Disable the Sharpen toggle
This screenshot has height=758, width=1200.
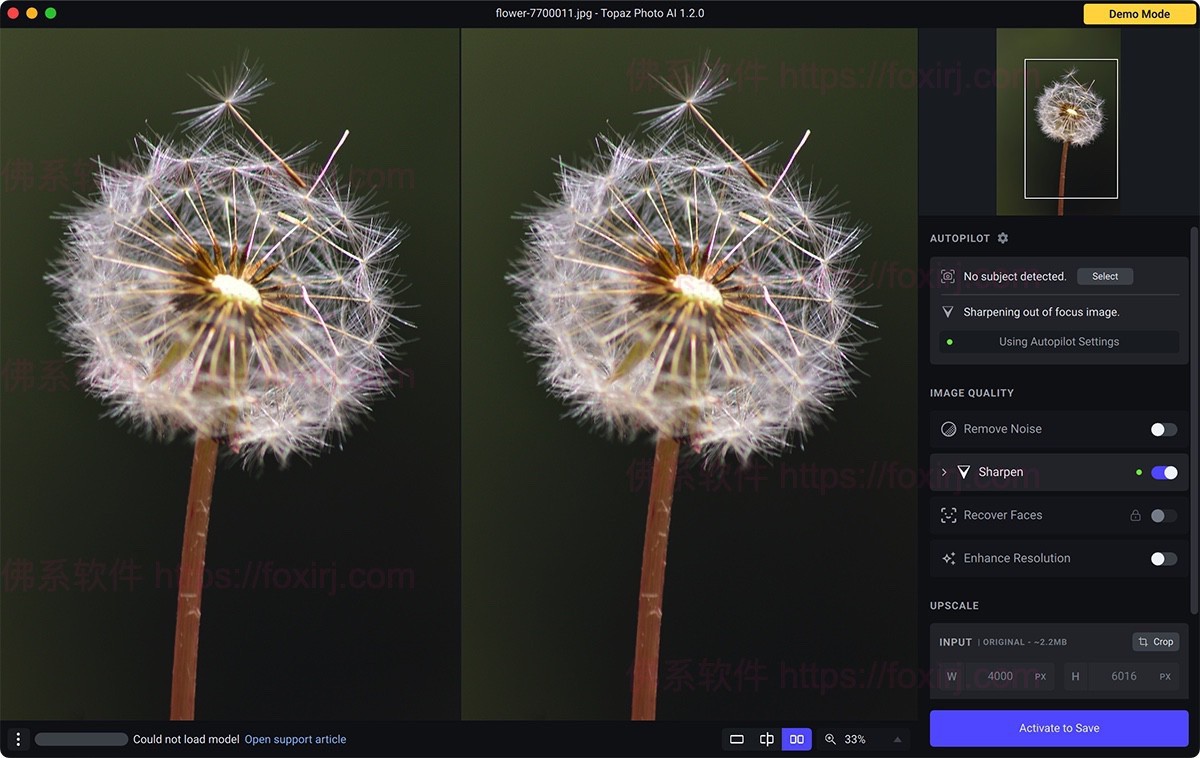click(1165, 472)
